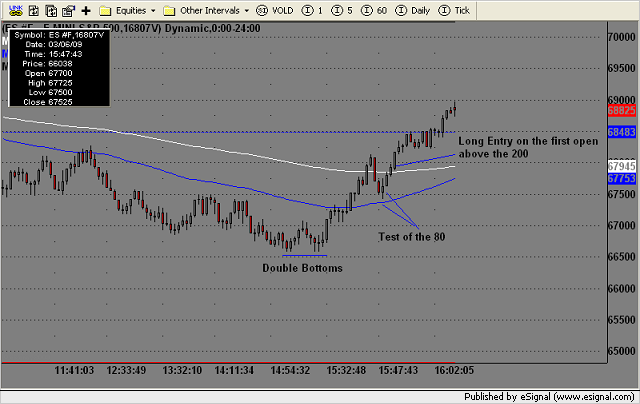Image resolution: width=640 pixels, height=404 pixels.
Task: Click the blue 68483 price marker
Action: tap(622, 132)
